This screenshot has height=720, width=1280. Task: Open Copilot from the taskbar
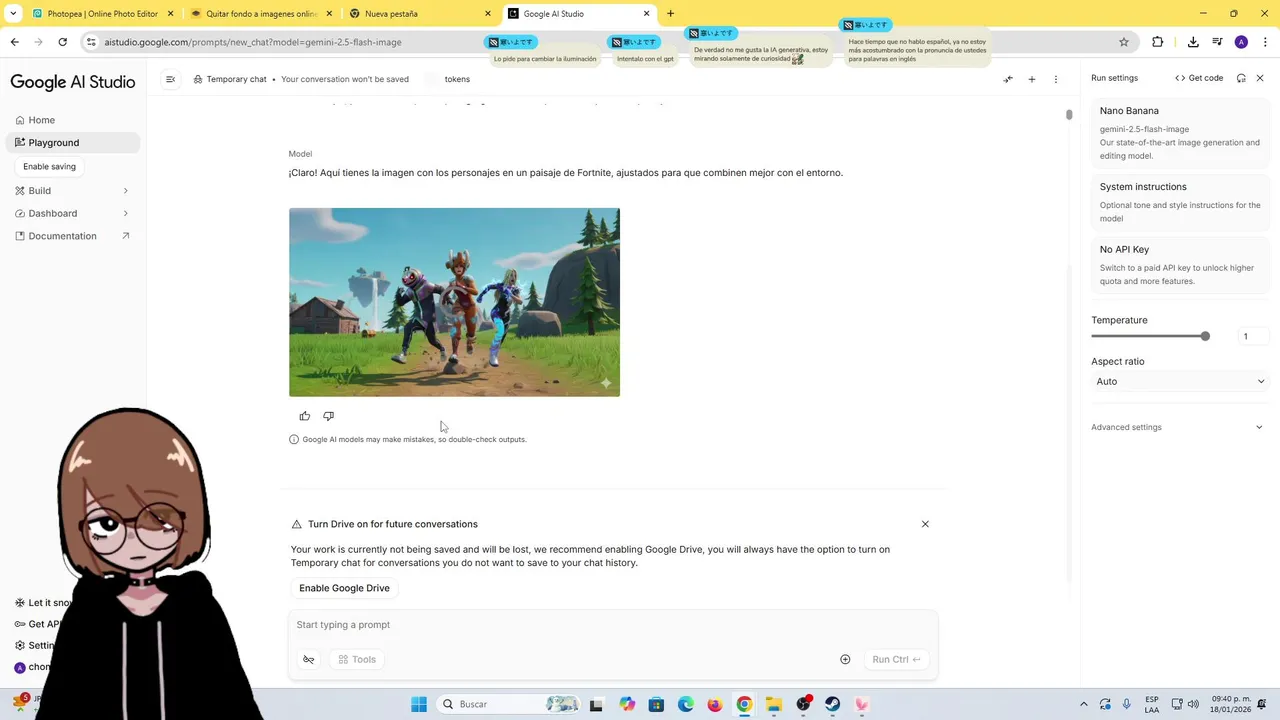coord(627,704)
